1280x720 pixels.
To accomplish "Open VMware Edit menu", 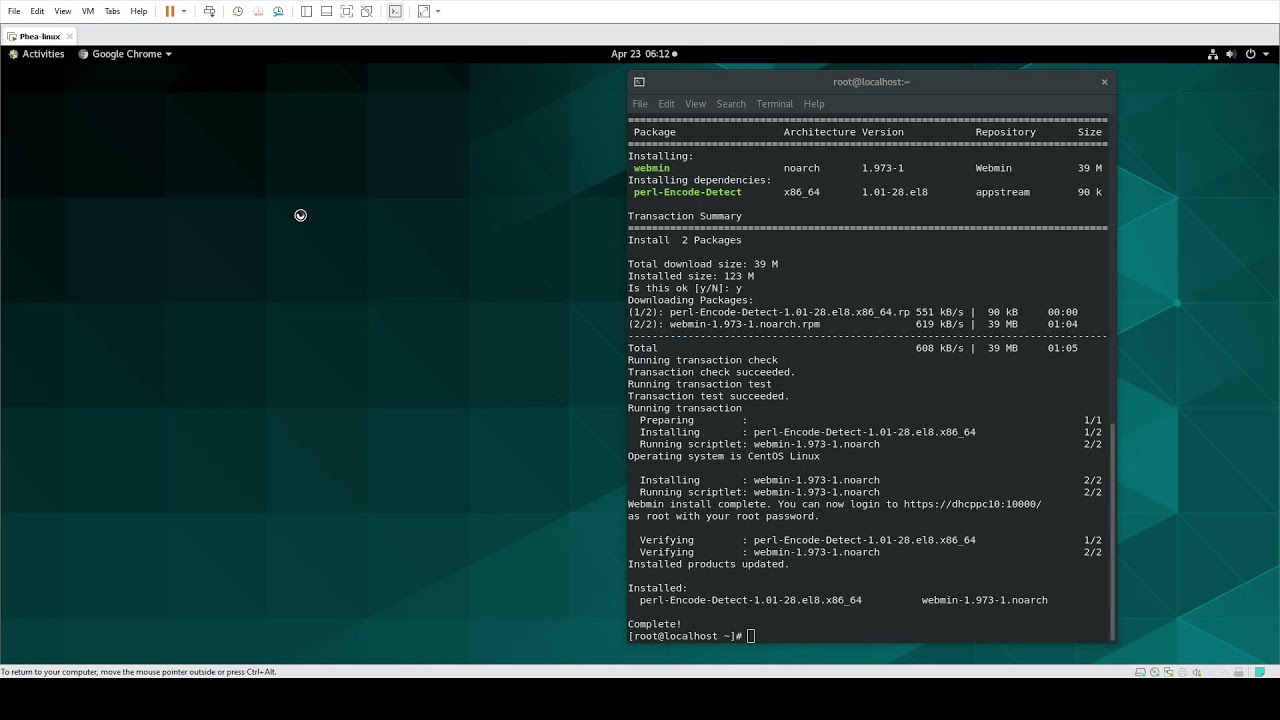I will [x=37, y=11].
